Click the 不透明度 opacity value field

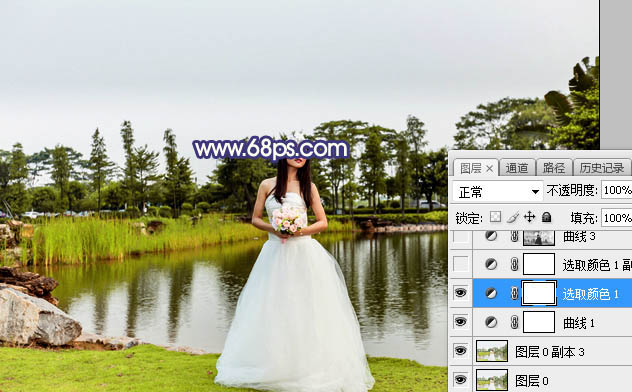click(617, 190)
